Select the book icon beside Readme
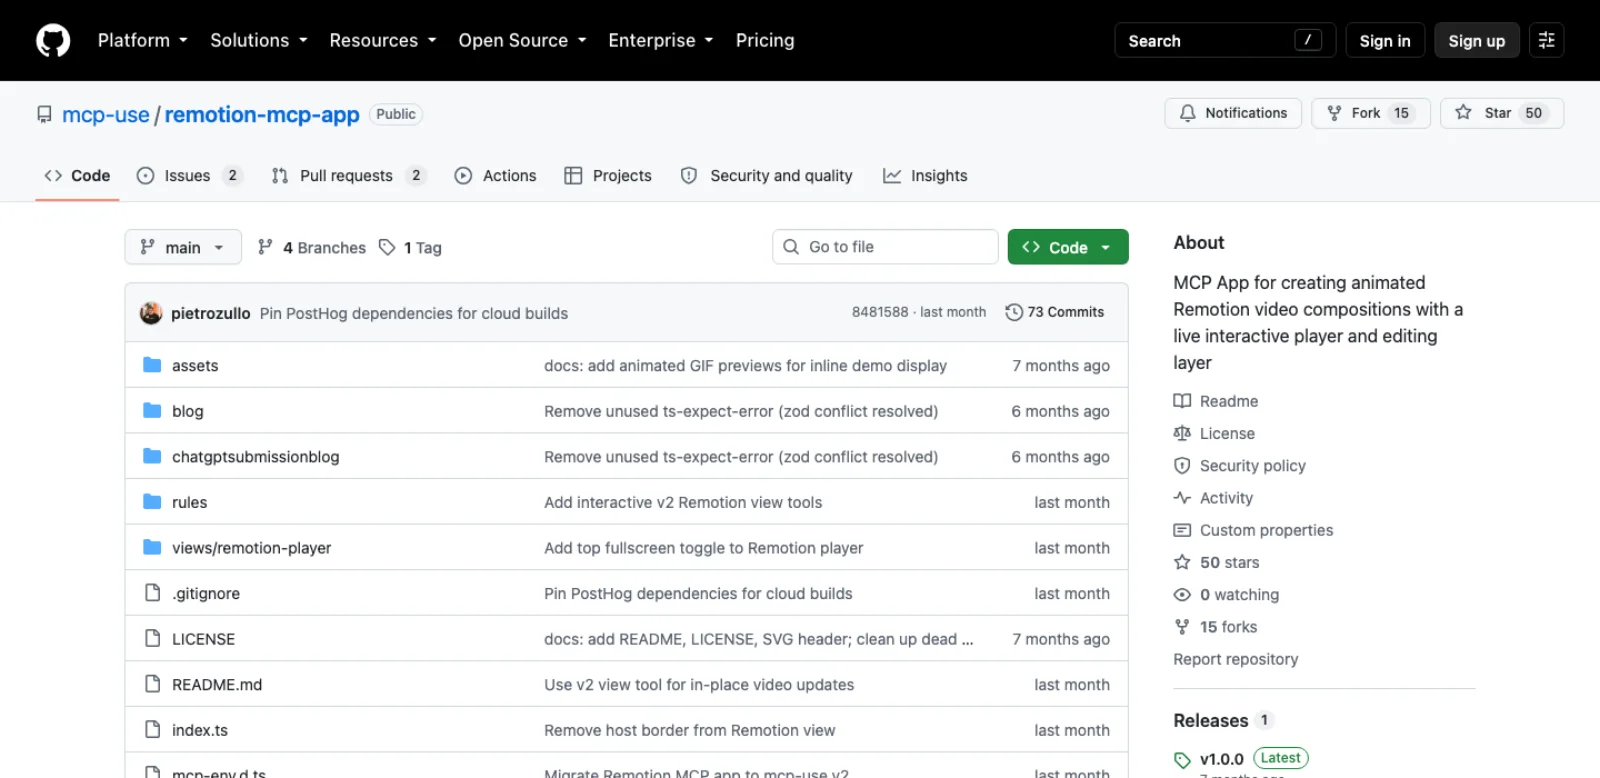 (1182, 401)
